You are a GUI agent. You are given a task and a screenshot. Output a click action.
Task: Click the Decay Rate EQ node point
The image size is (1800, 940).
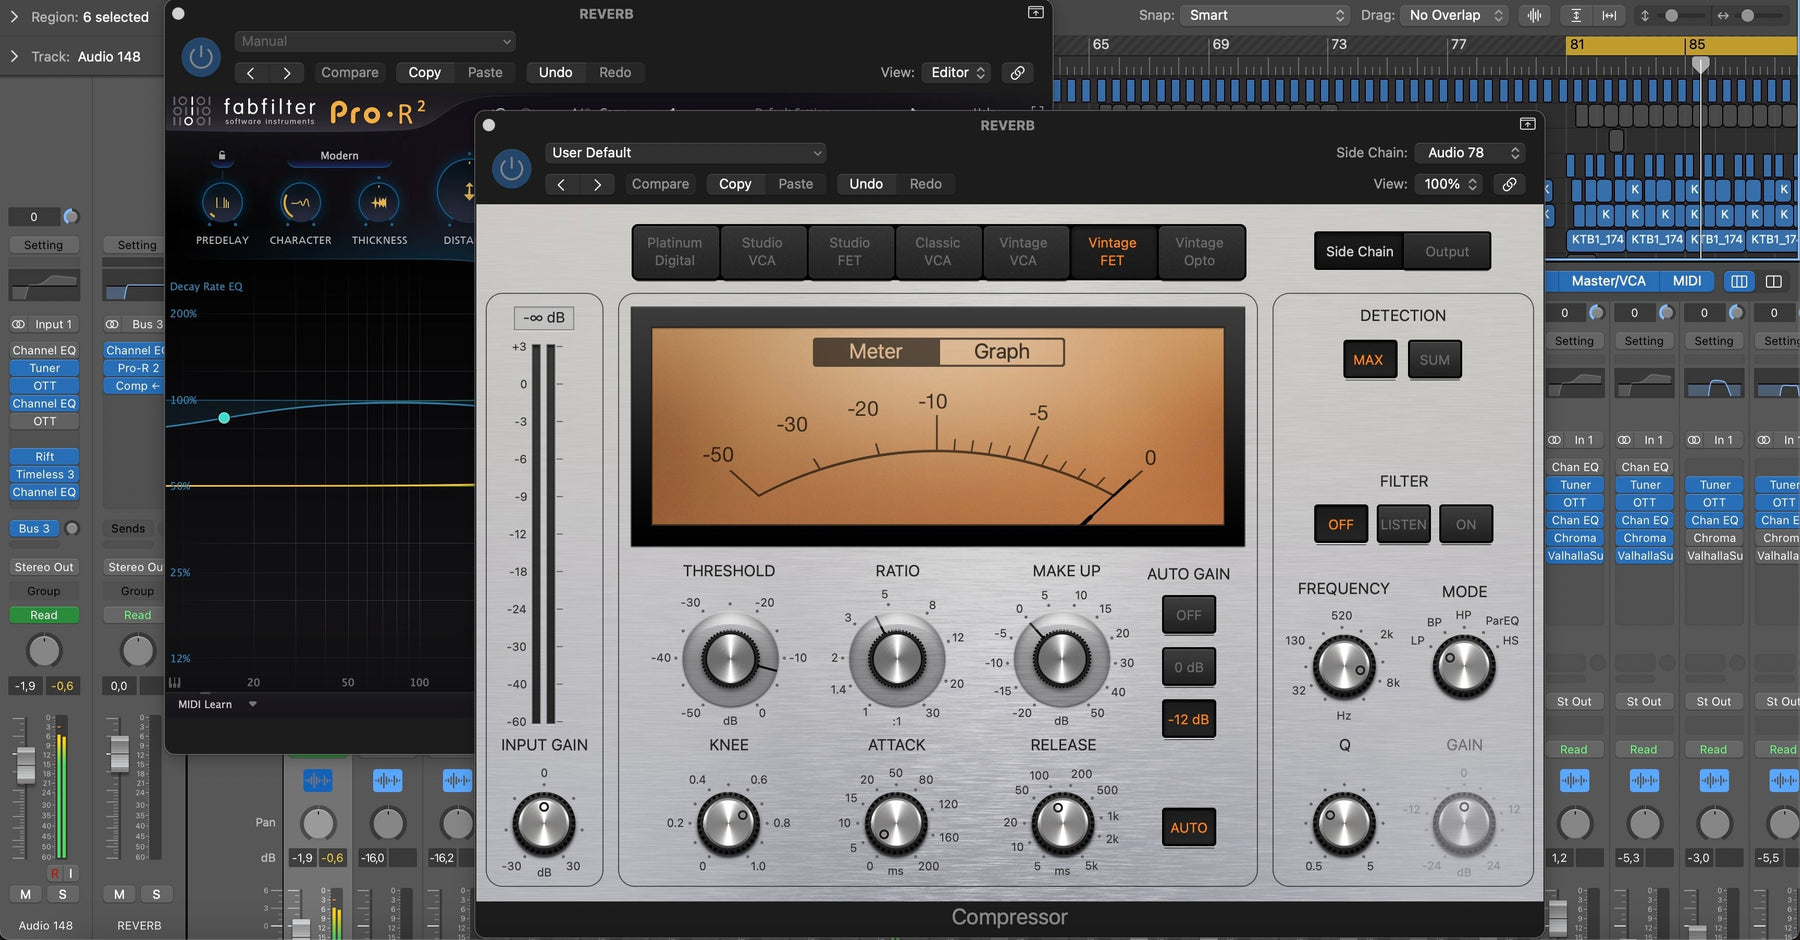pyautogui.click(x=224, y=418)
